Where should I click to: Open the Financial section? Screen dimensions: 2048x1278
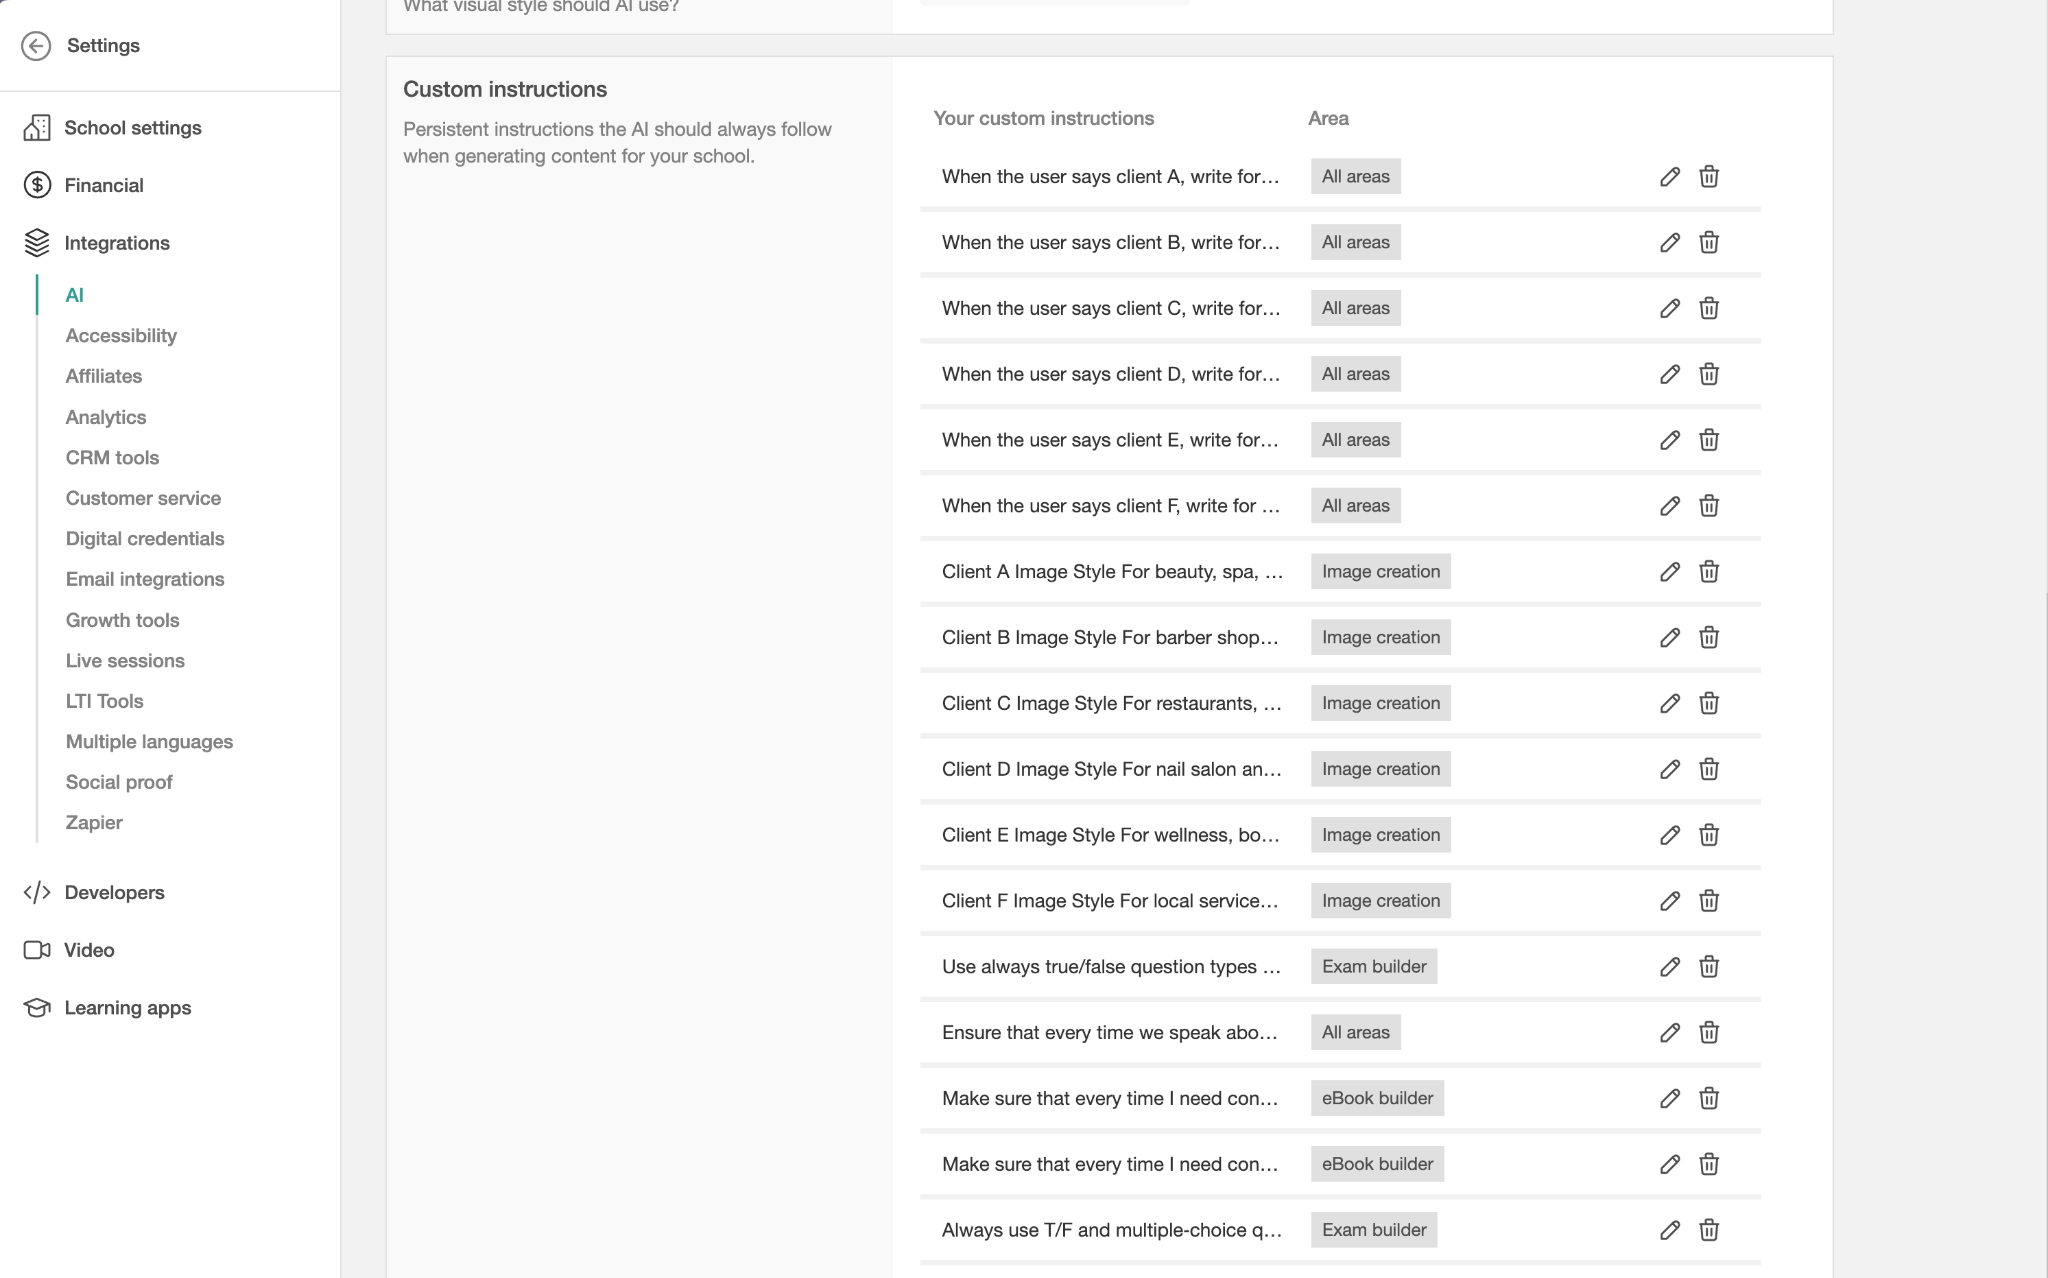pos(104,185)
